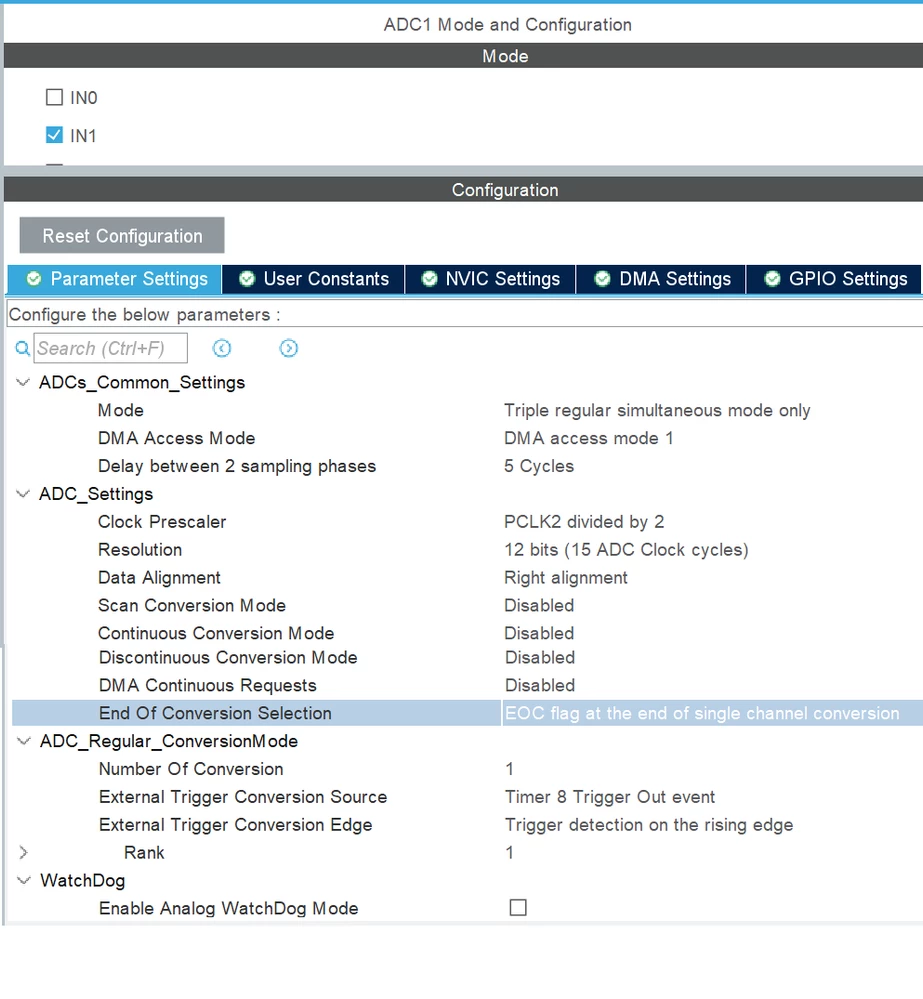Viewport: 923px width, 999px height.
Task: Select the Clock Prescaler label
Action: (162, 522)
